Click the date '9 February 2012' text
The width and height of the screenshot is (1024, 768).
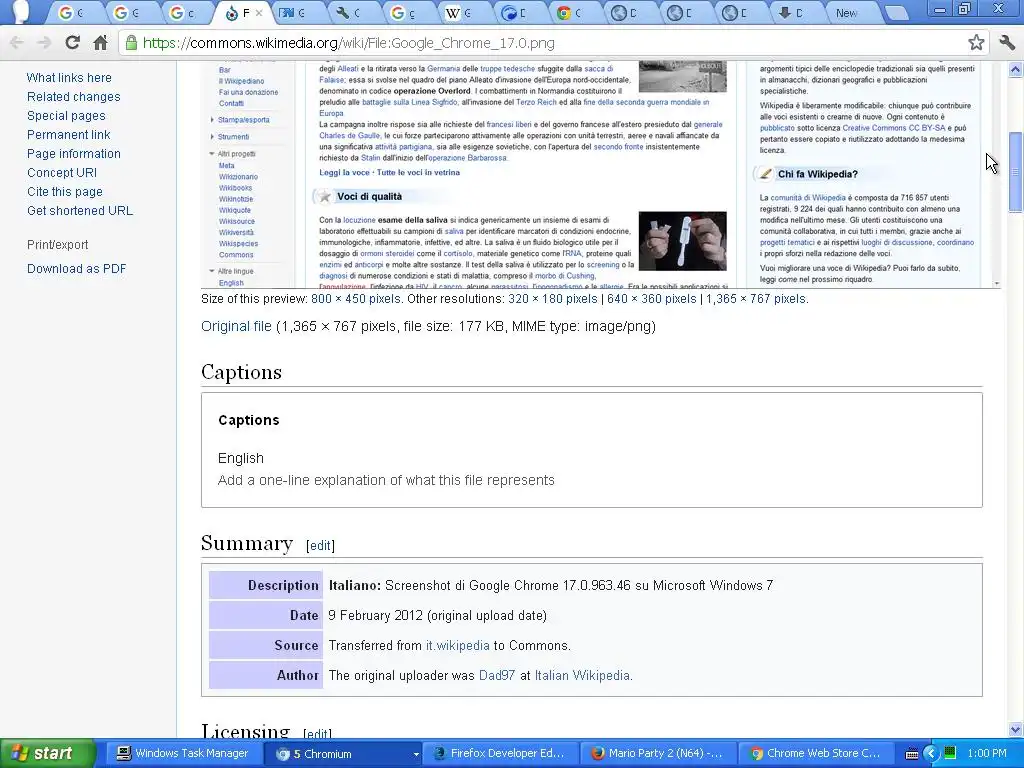point(376,615)
